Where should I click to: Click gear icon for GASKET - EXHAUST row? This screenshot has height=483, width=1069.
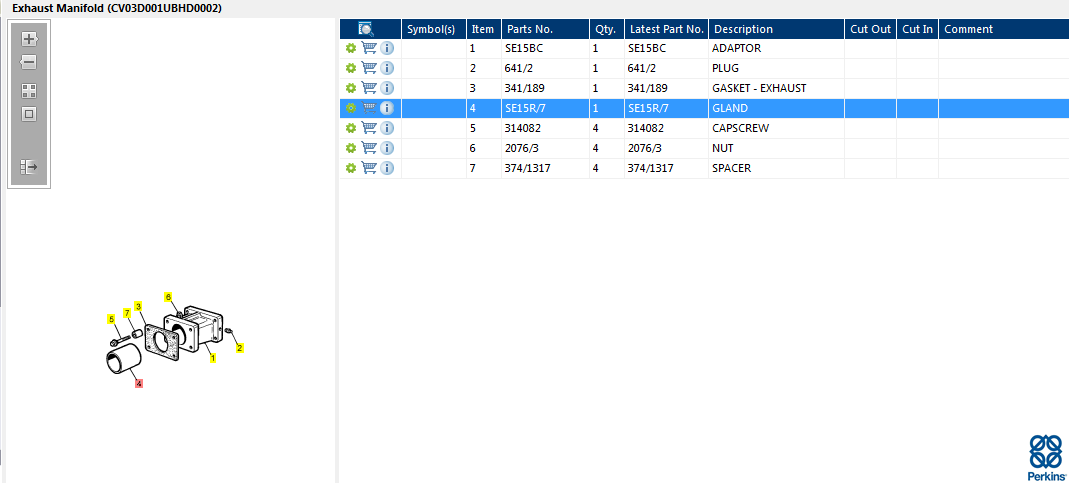(x=350, y=88)
